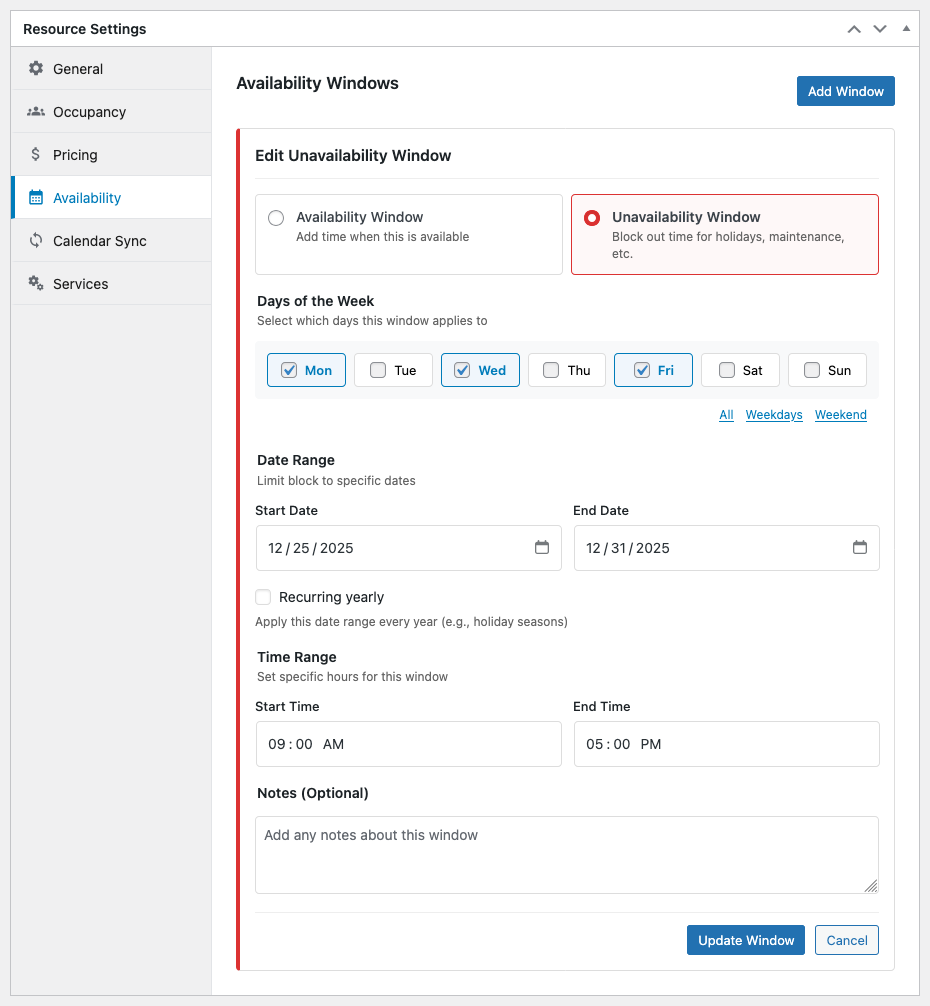Open the End Date calendar picker icon
930x1006 pixels.
tap(860, 548)
